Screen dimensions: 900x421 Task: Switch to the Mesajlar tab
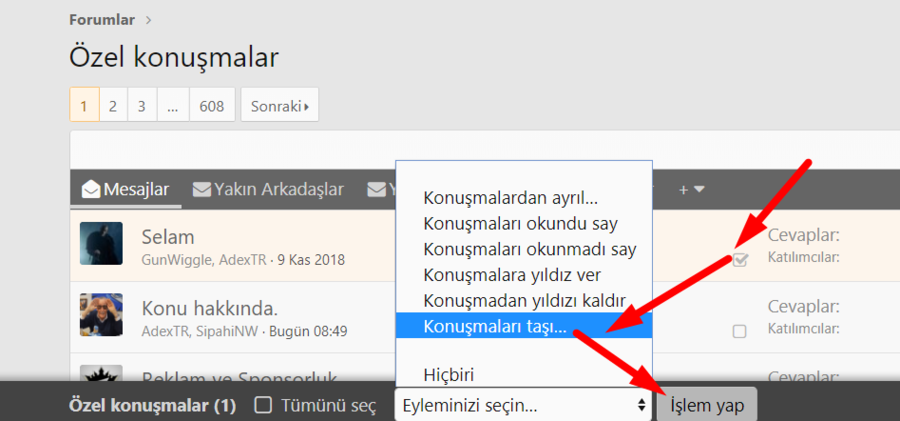[x=126, y=189]
